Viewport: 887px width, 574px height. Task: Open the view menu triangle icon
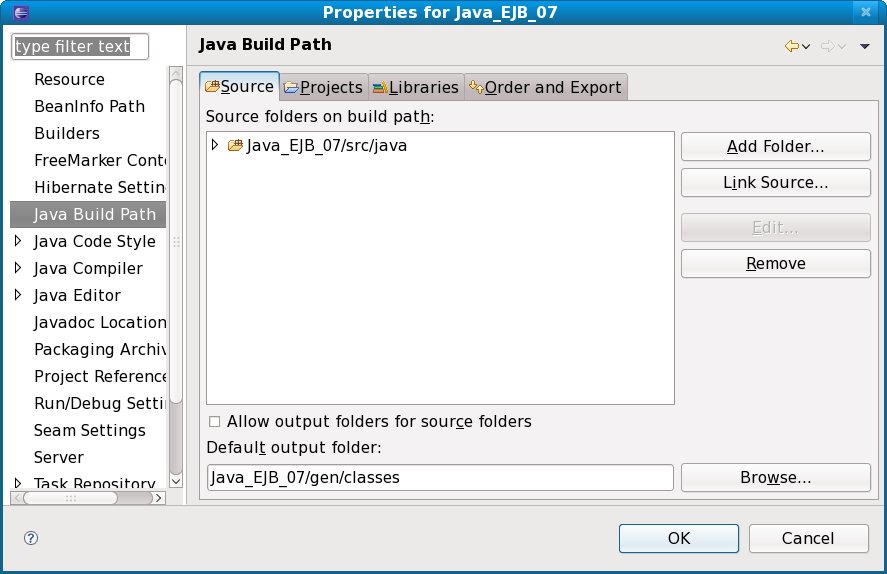[865, 46]
